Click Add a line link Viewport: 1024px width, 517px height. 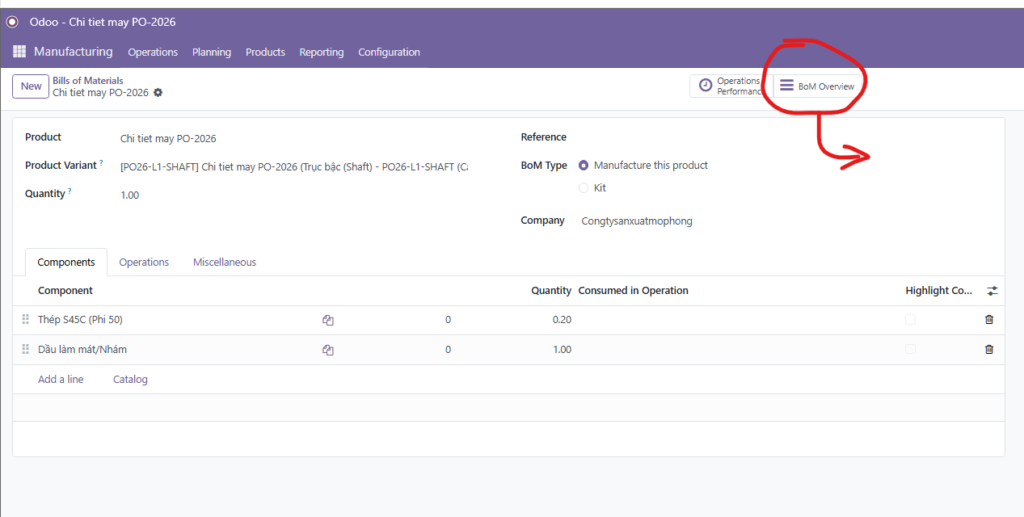61,379
